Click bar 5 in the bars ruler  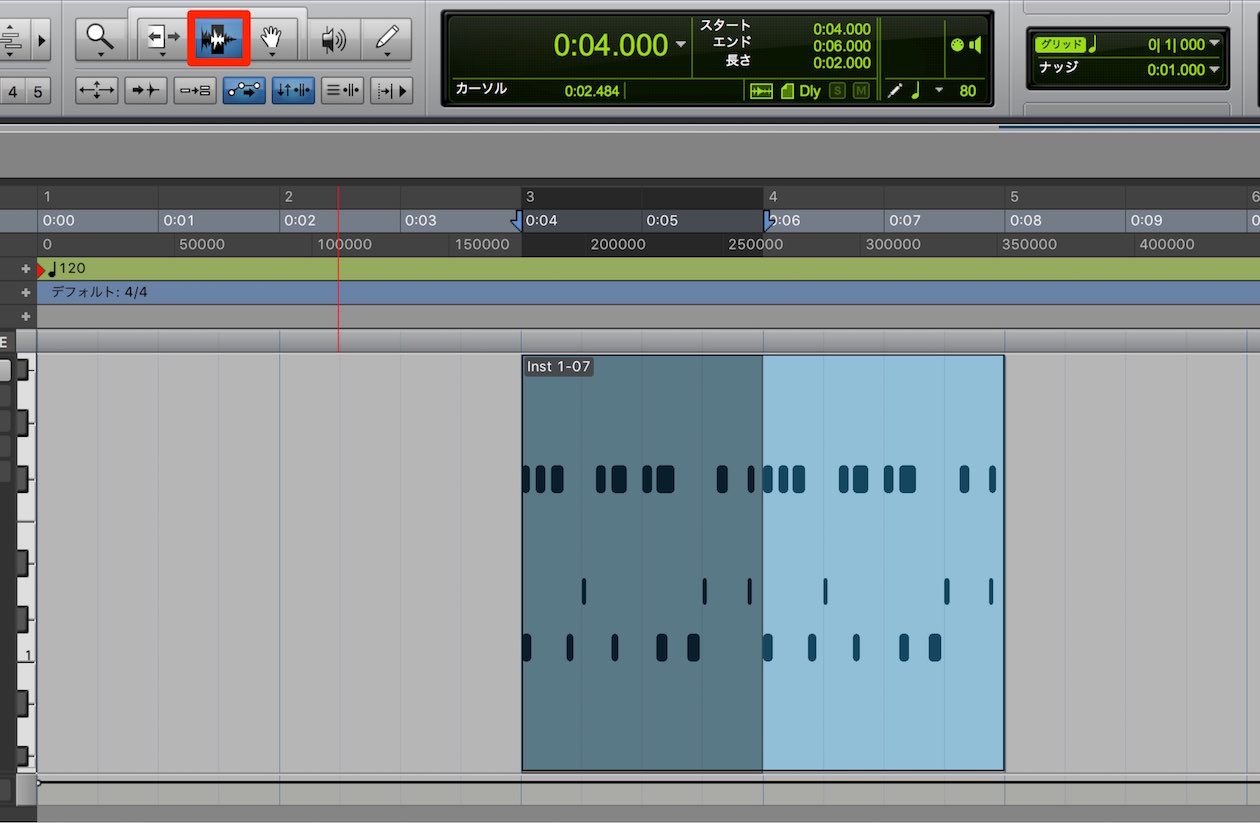pos(1014,197)
